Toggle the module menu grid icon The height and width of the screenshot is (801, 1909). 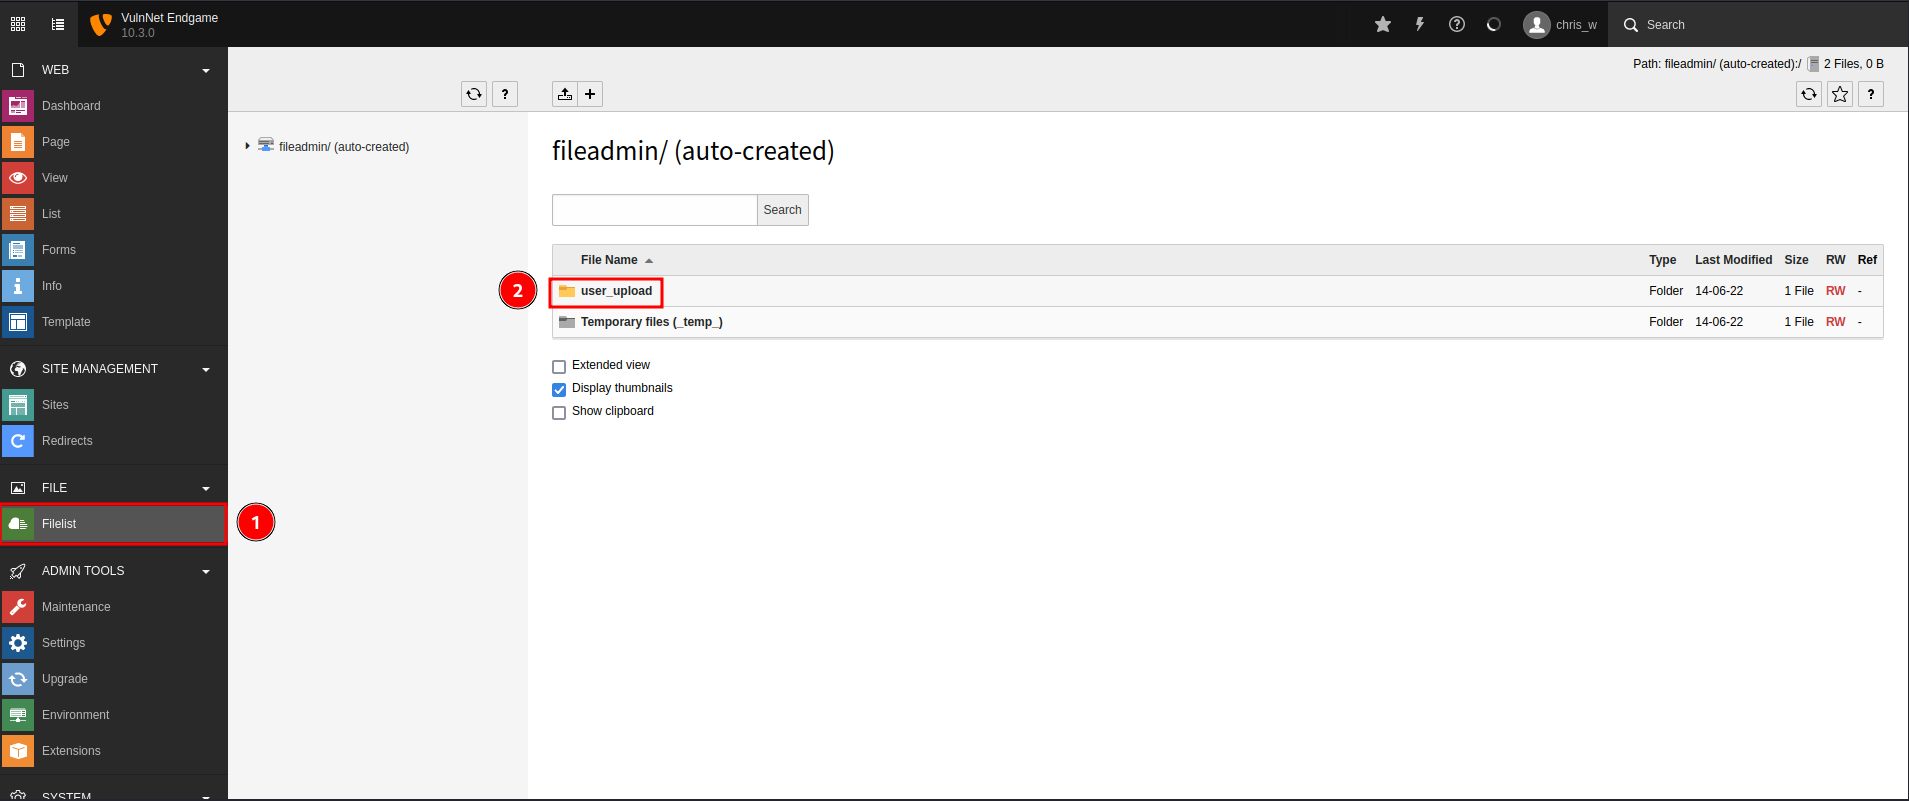[x=18, y=24]
